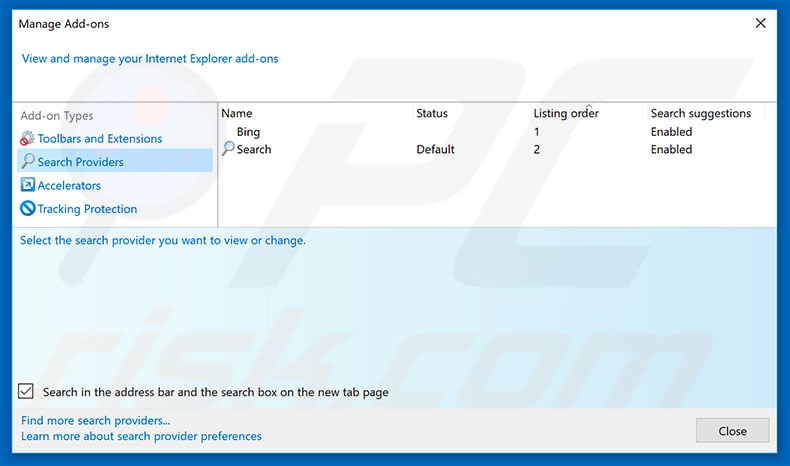The height and width of the screenshot is (466, 790).
Task: Open Learn more about search provider preferences
Action: [141, 436]
